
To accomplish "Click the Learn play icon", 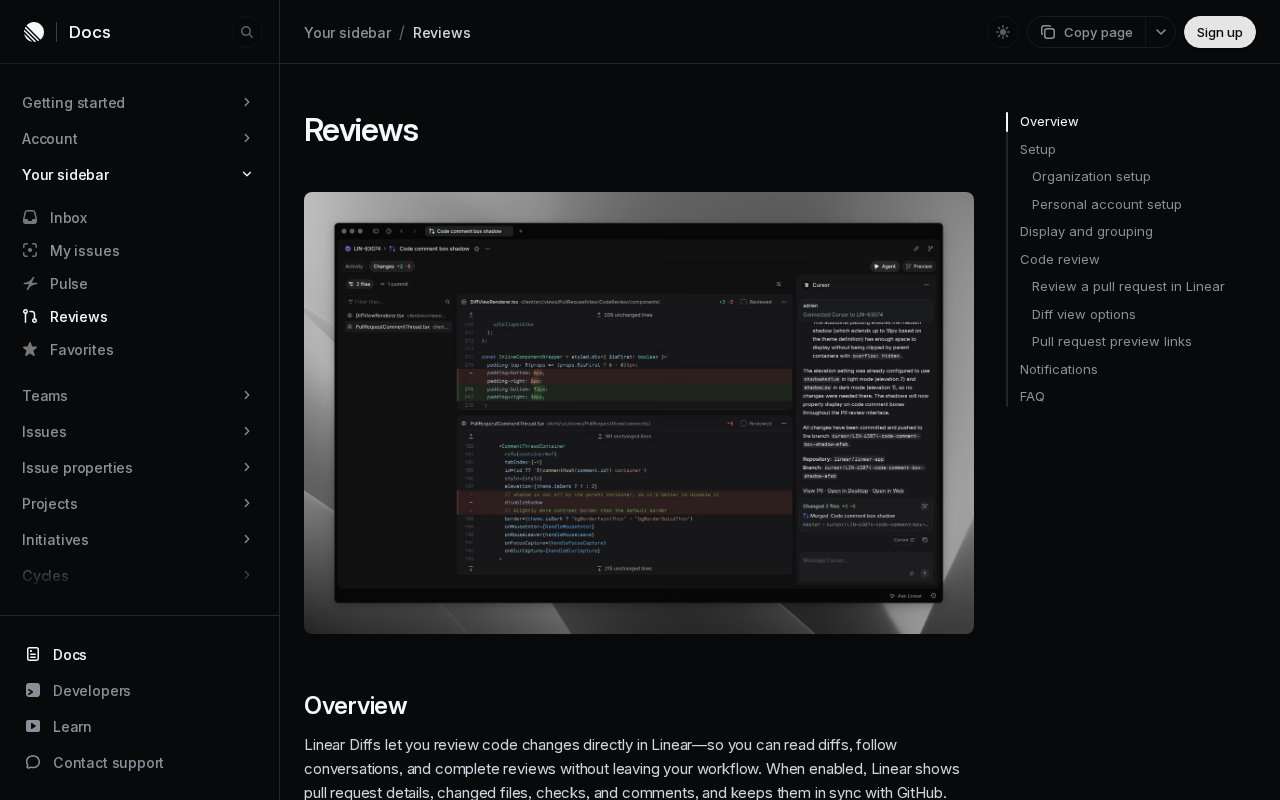I will [x=33, y=726].
